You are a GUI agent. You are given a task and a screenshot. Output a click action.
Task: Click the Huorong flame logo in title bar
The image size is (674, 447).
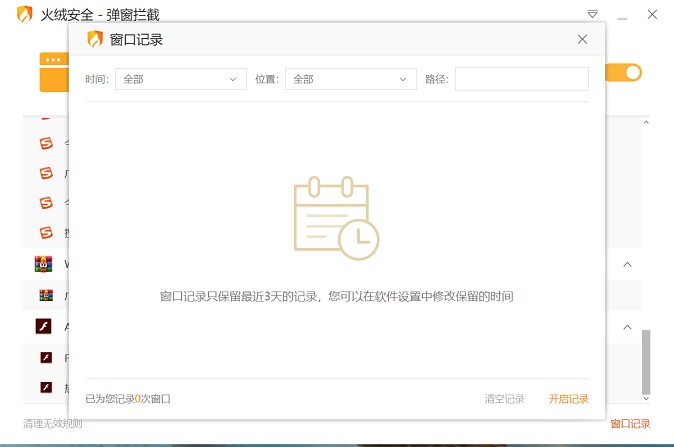click(24, 15)
